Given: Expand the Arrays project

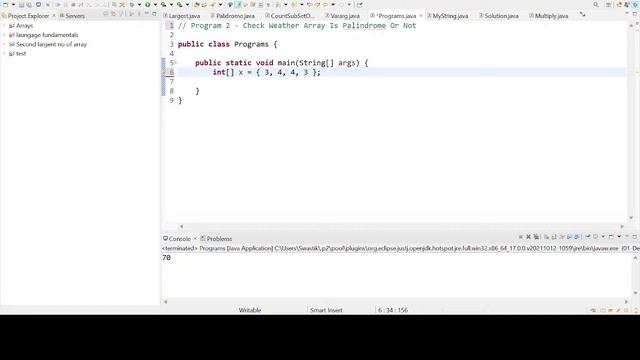Looking at the screenshot, I should (4, 26).
